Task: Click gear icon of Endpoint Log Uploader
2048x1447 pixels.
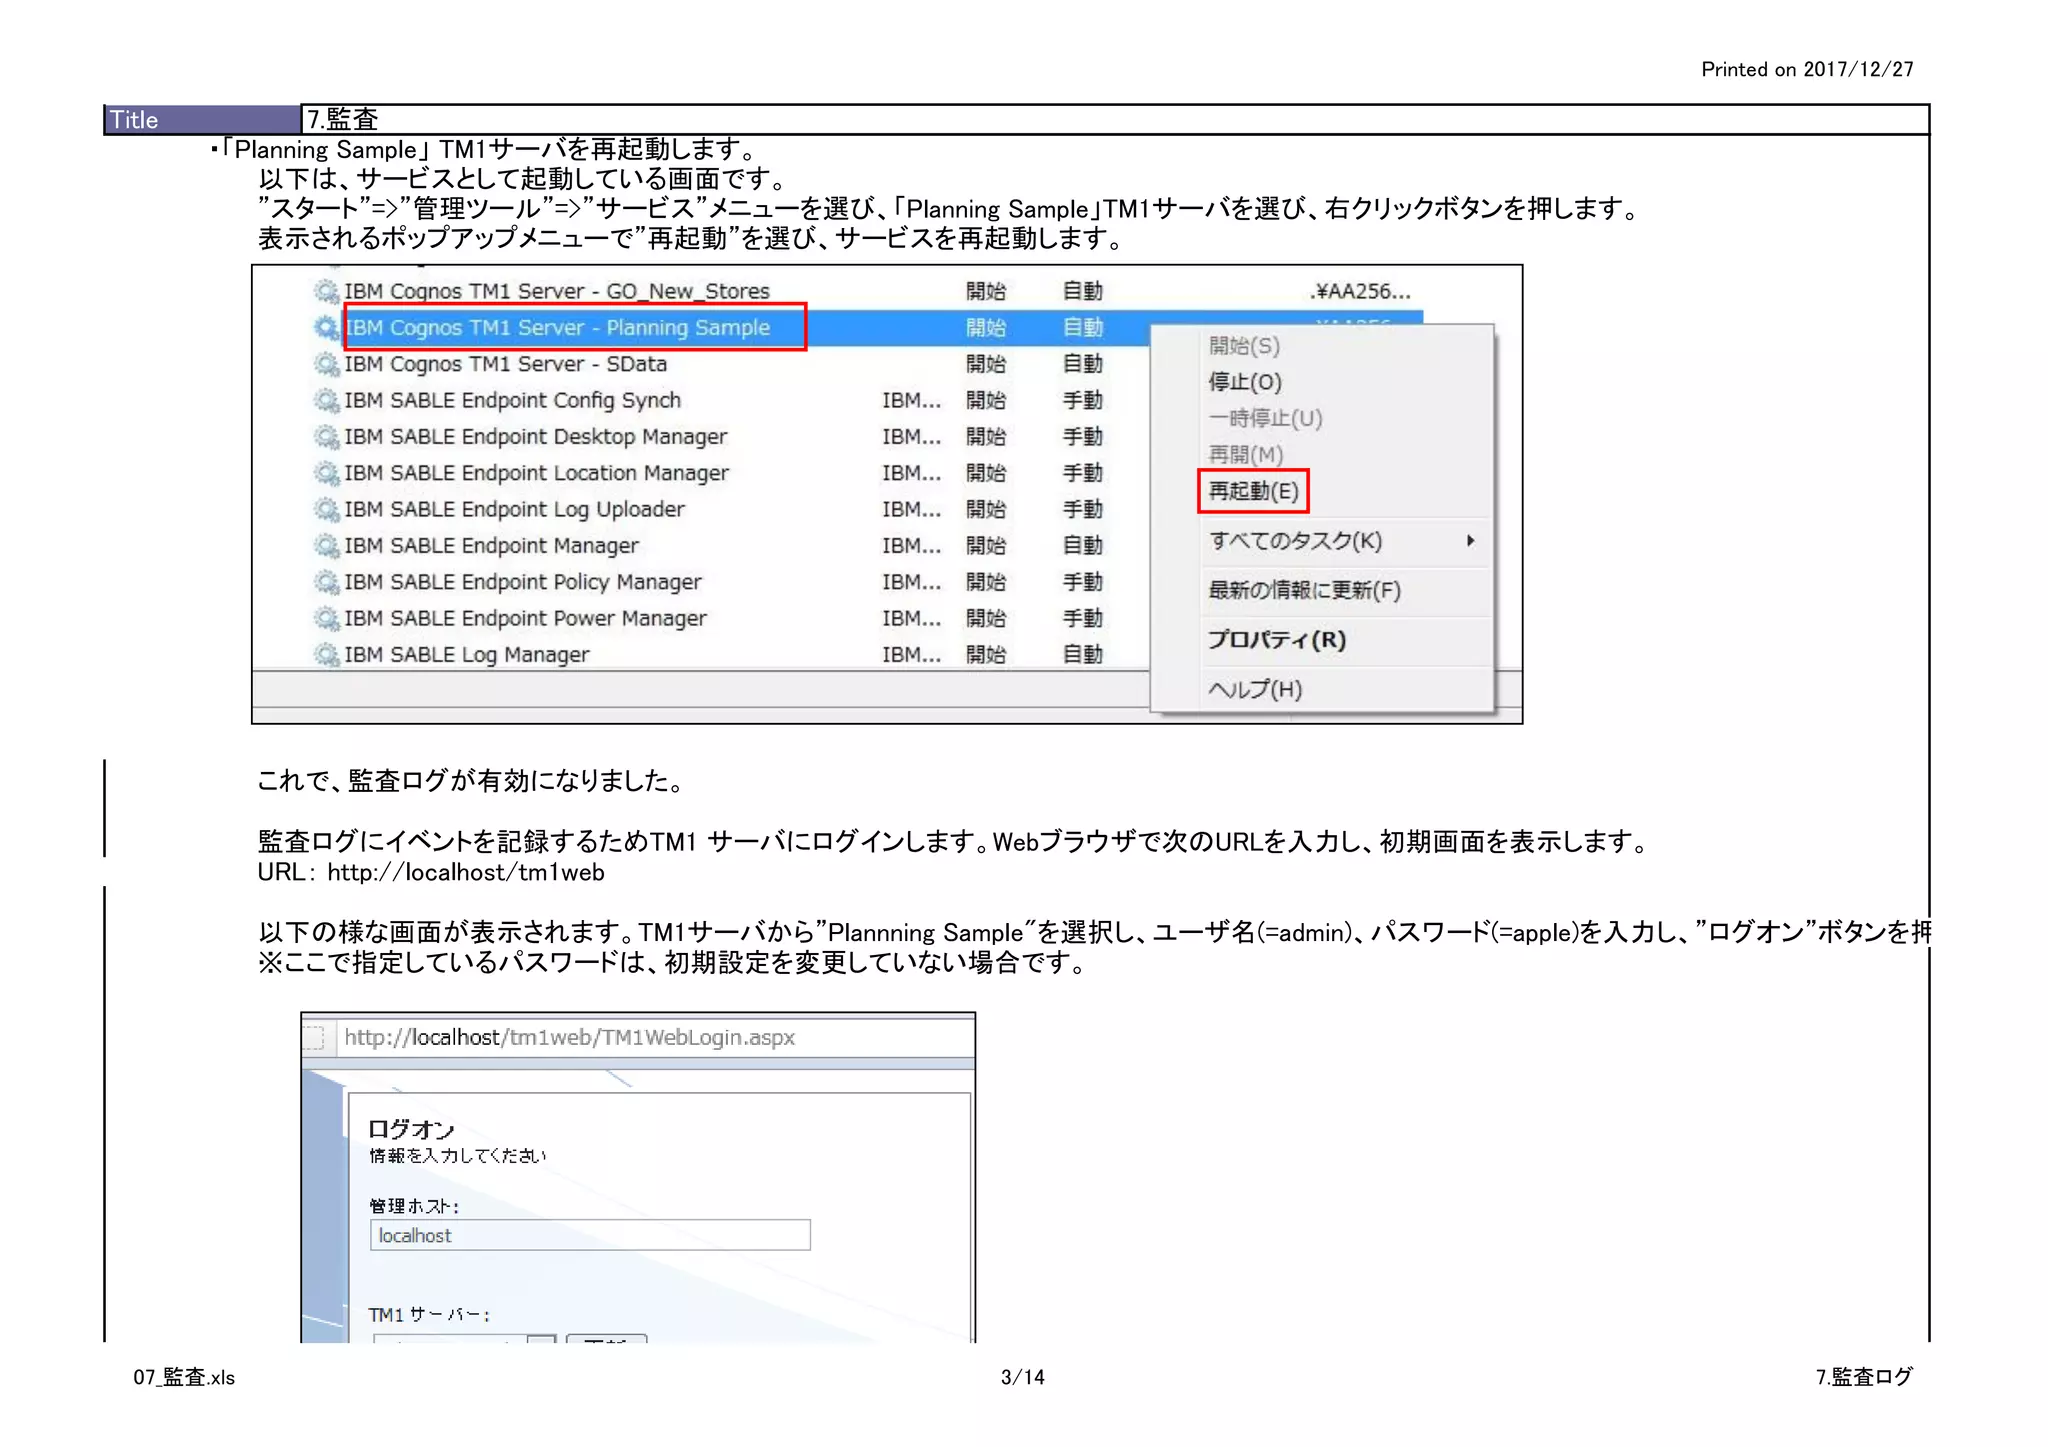Action: (326, 509)
